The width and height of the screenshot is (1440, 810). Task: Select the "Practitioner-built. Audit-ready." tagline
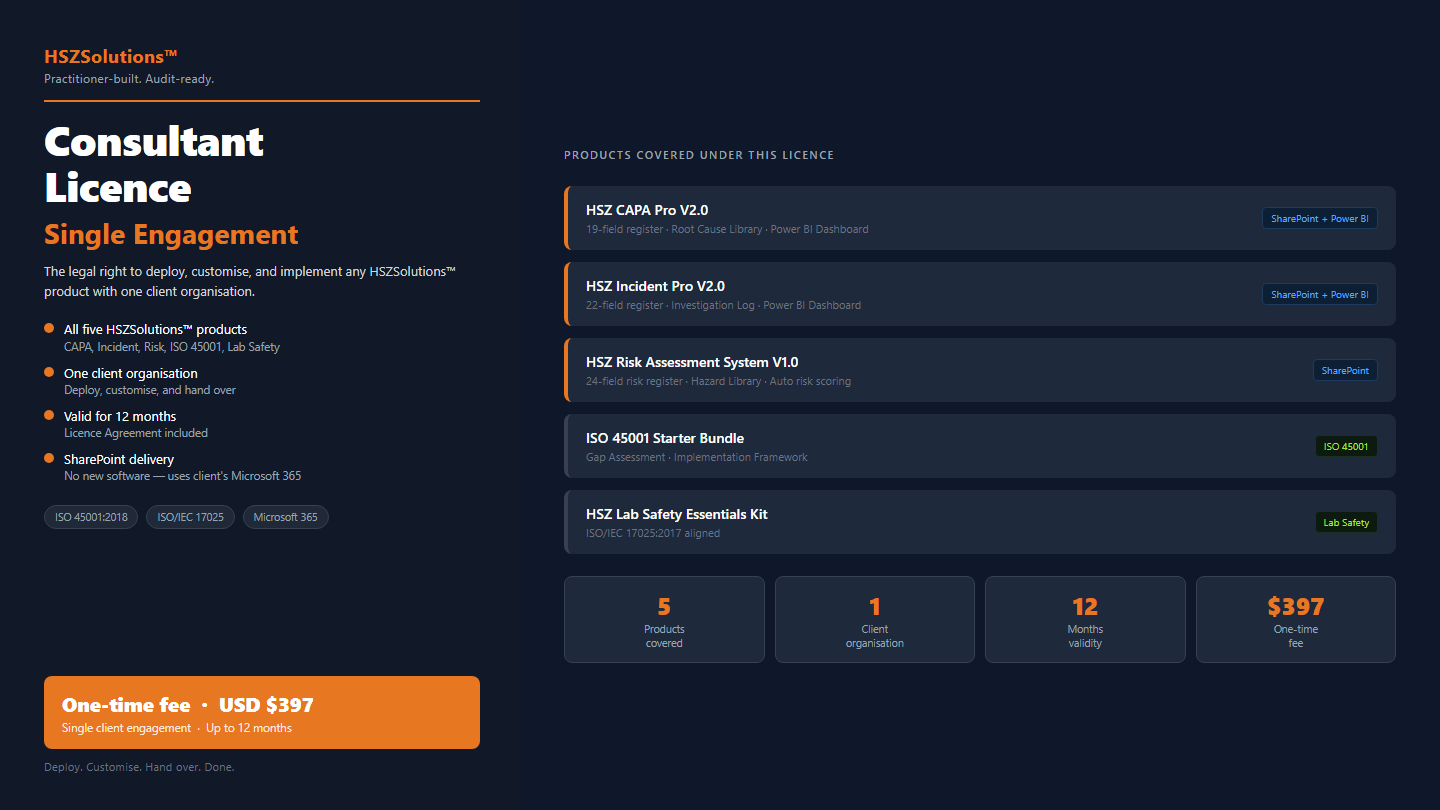(129, 79)
